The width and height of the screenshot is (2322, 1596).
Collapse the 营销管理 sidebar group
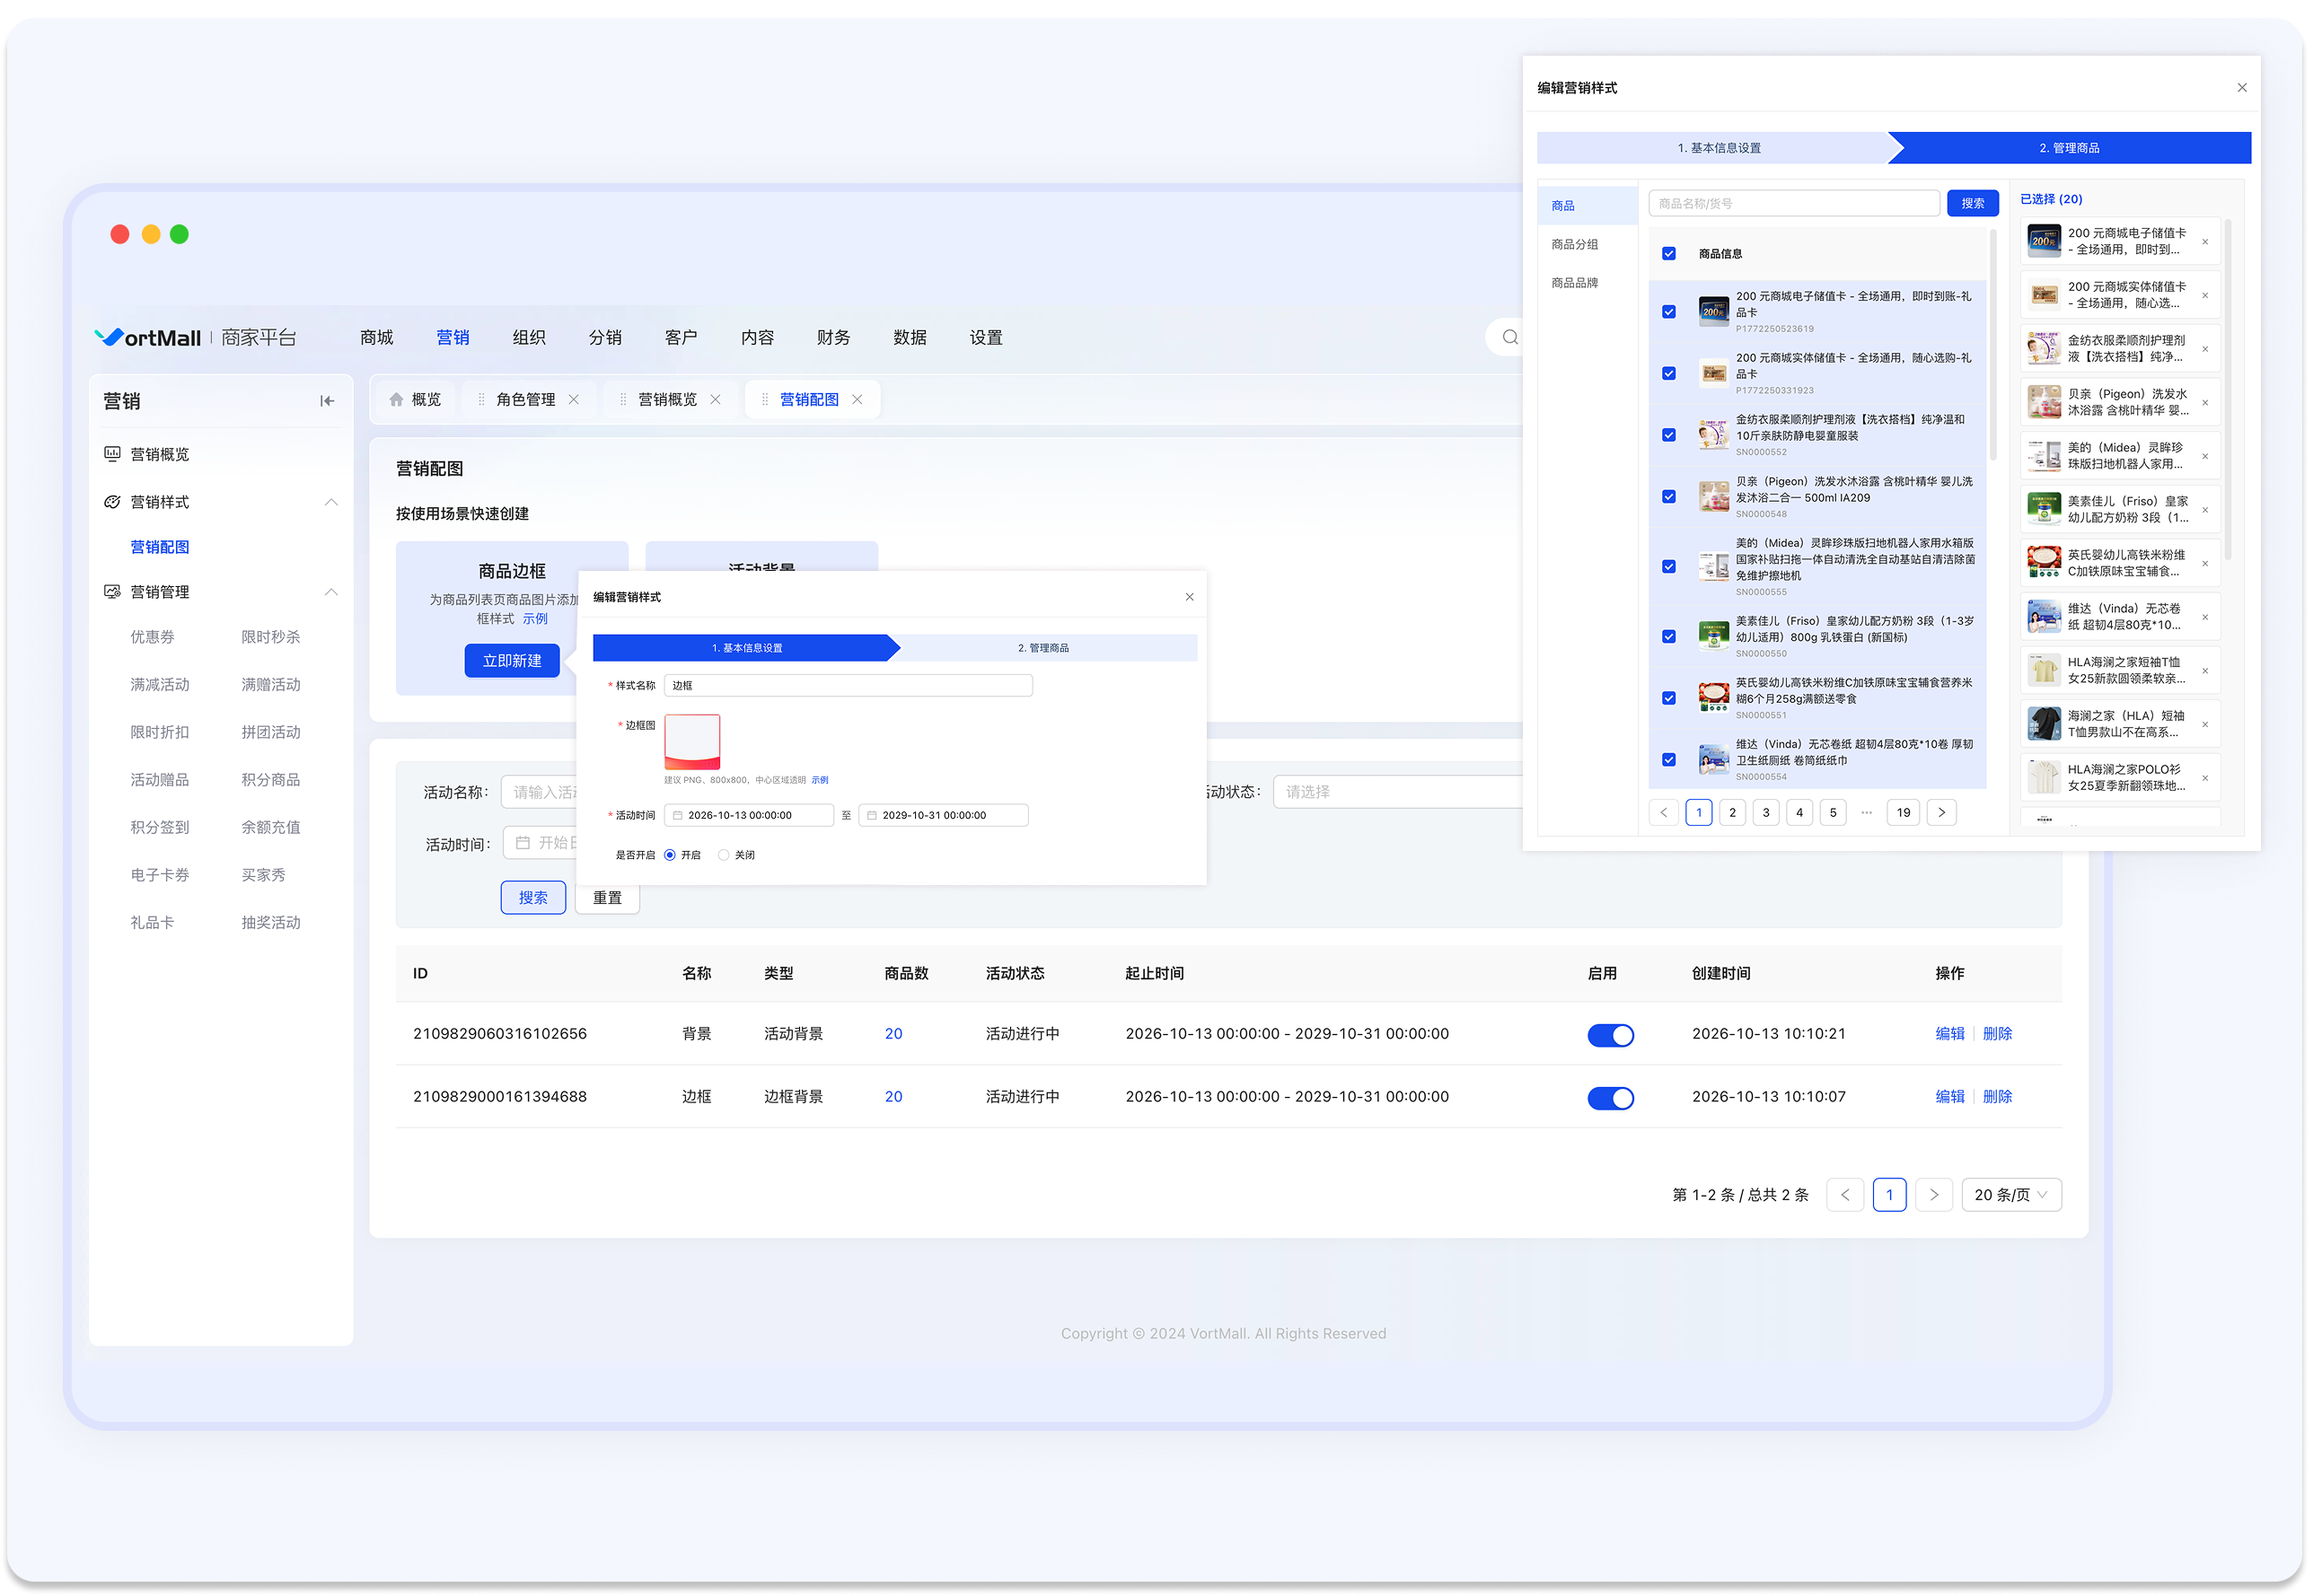[331, 593]
